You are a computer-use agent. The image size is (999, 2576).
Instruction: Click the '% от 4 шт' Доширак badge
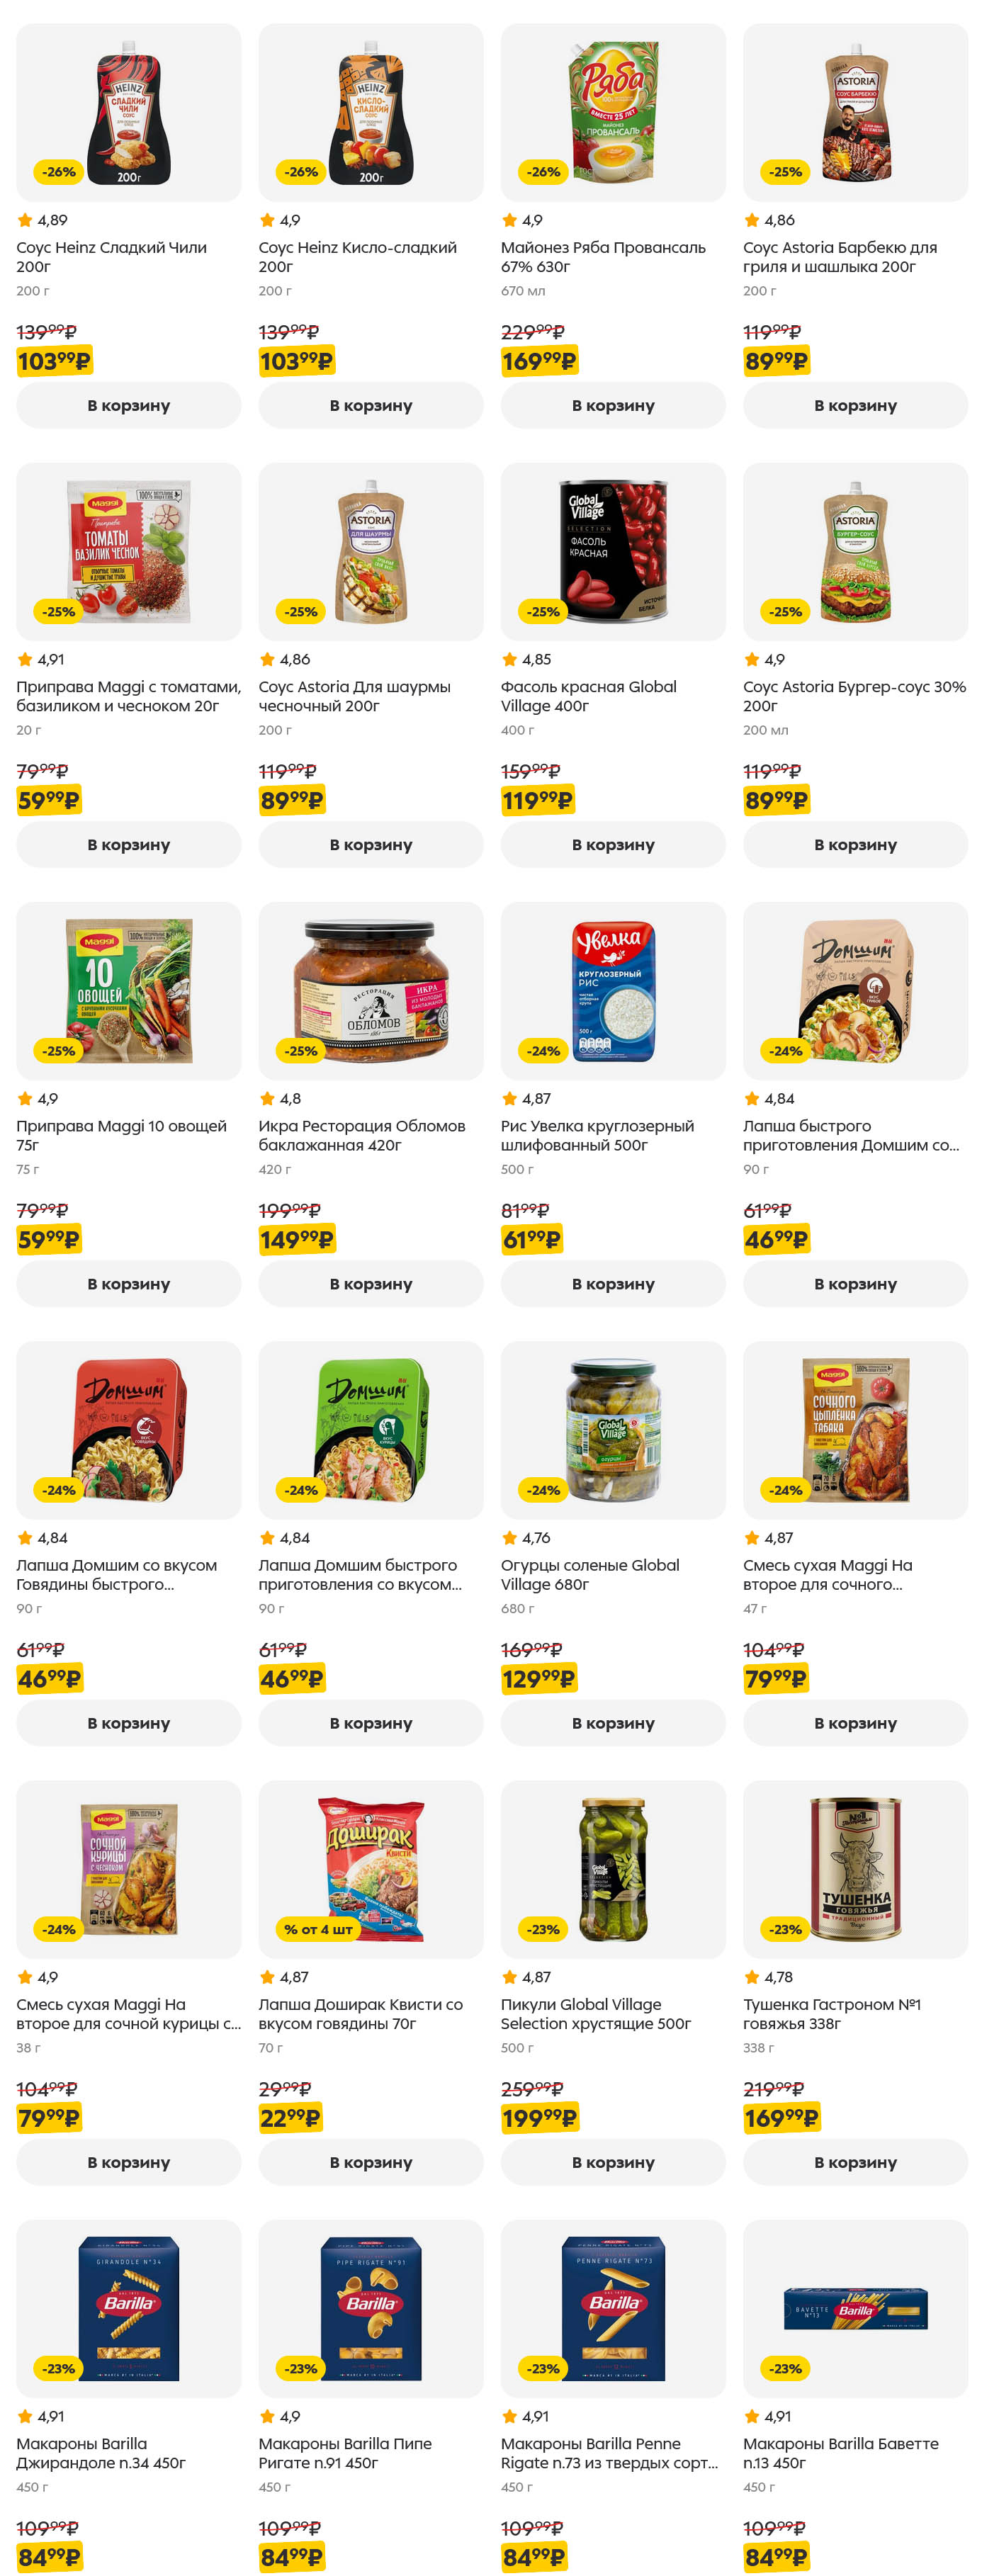pyautogui.click(x=318, y=1929)
